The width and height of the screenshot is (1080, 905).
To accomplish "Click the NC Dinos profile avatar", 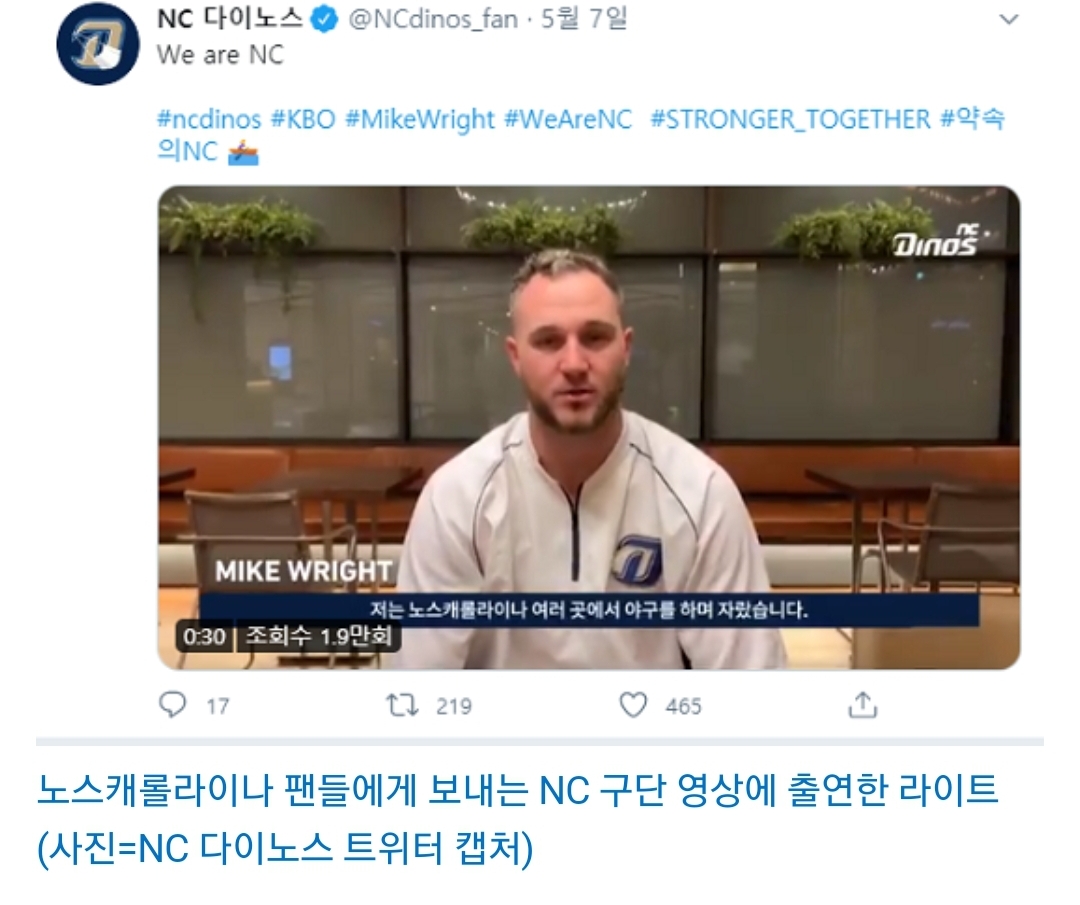I will (x=97, y=46).
